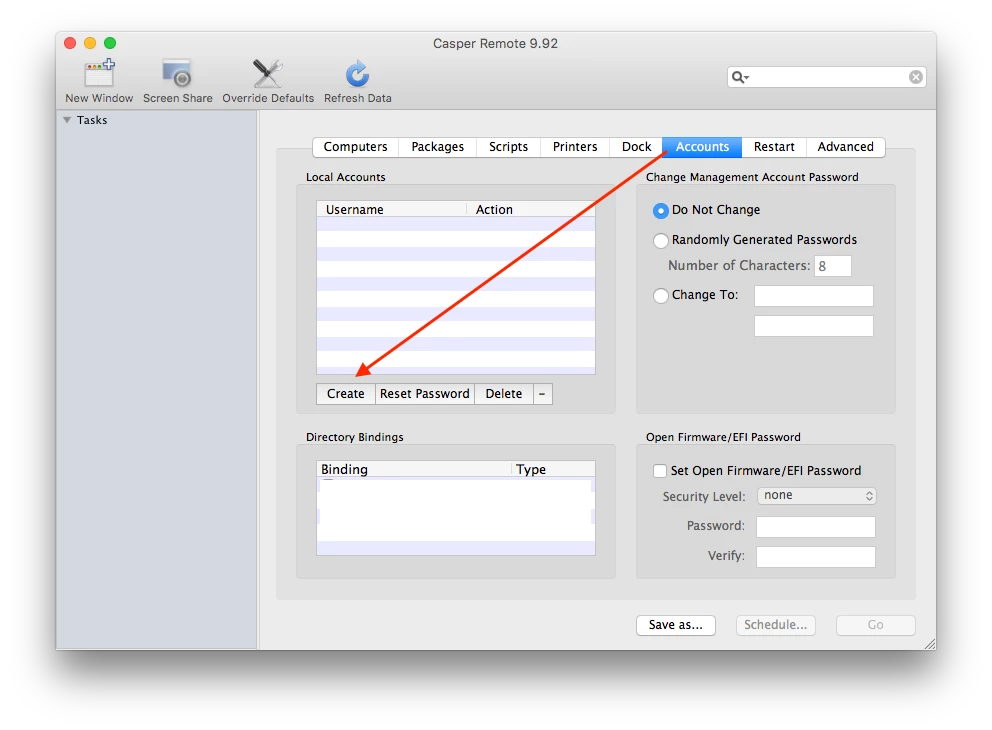The image size is (992, 730).
Task: Click the Delete account button
Action: (504, 393)
